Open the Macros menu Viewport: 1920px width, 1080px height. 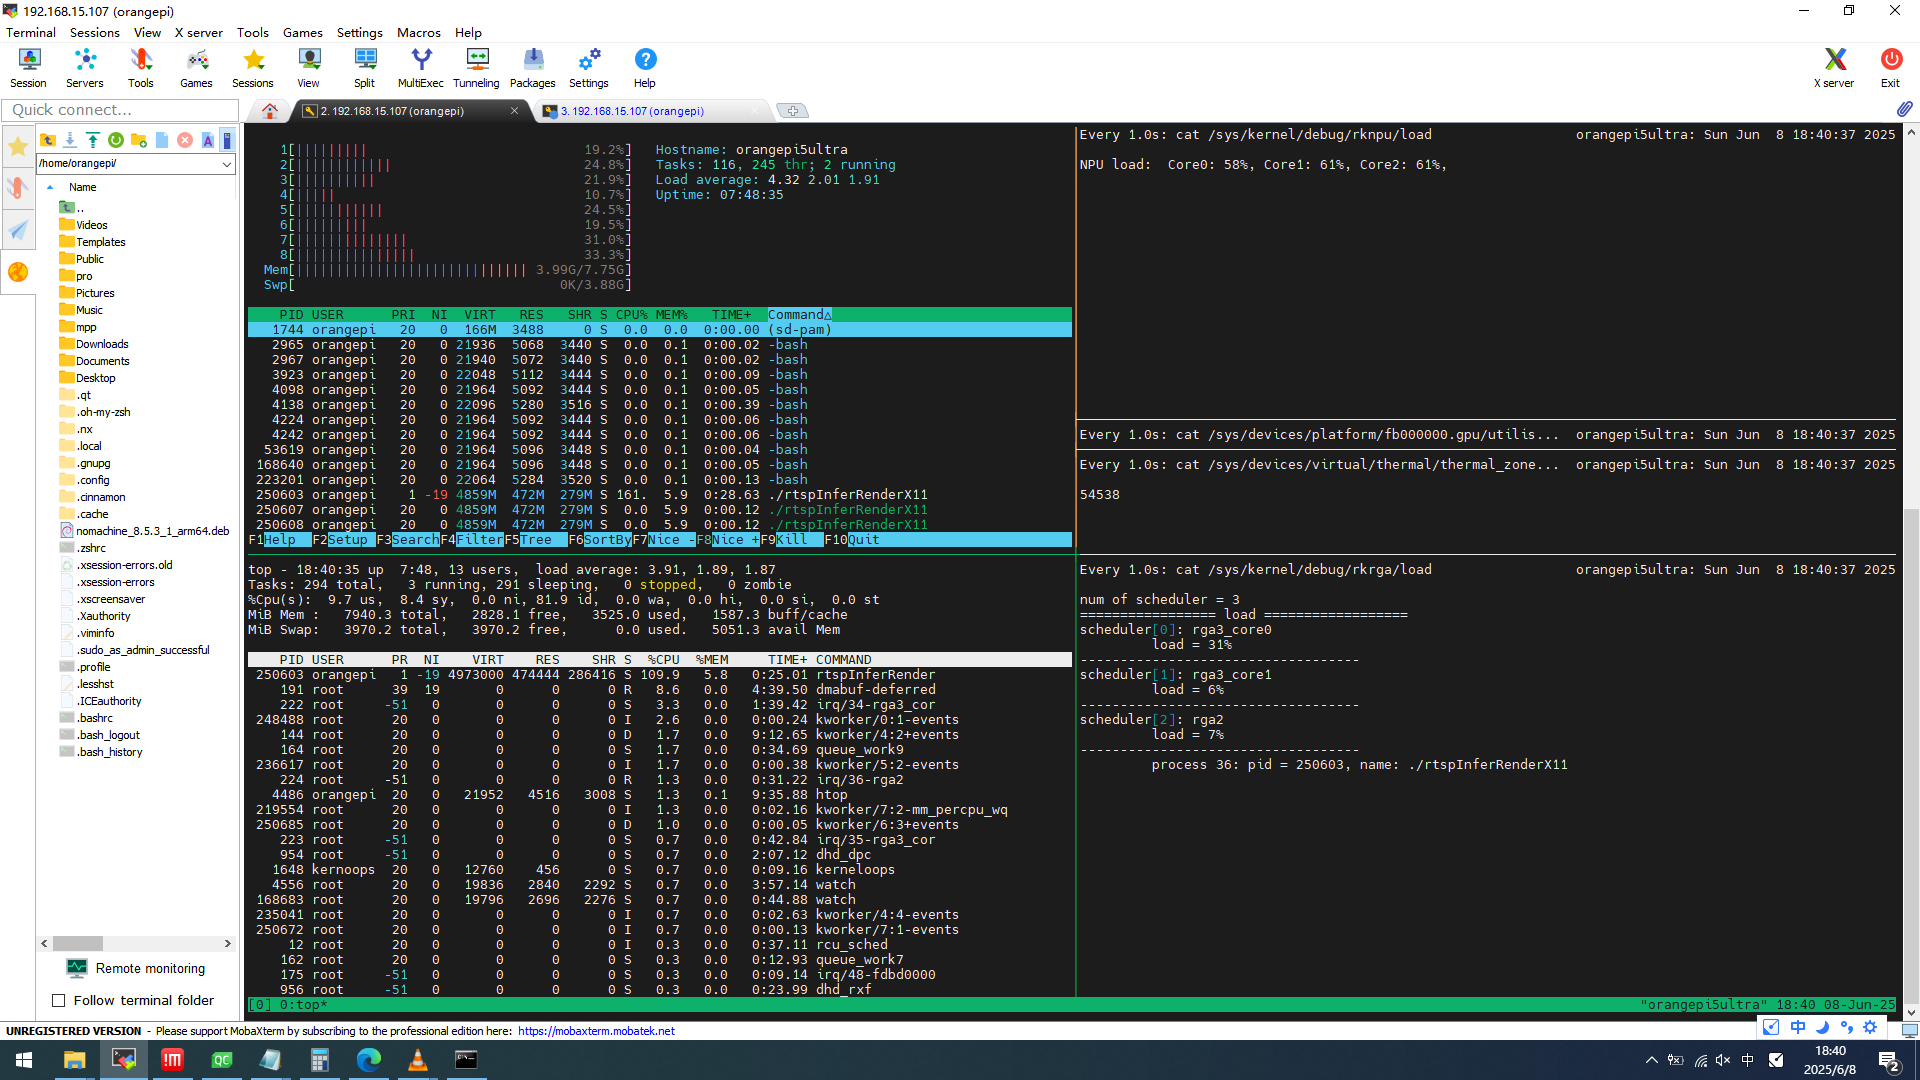tap(418, 32)
